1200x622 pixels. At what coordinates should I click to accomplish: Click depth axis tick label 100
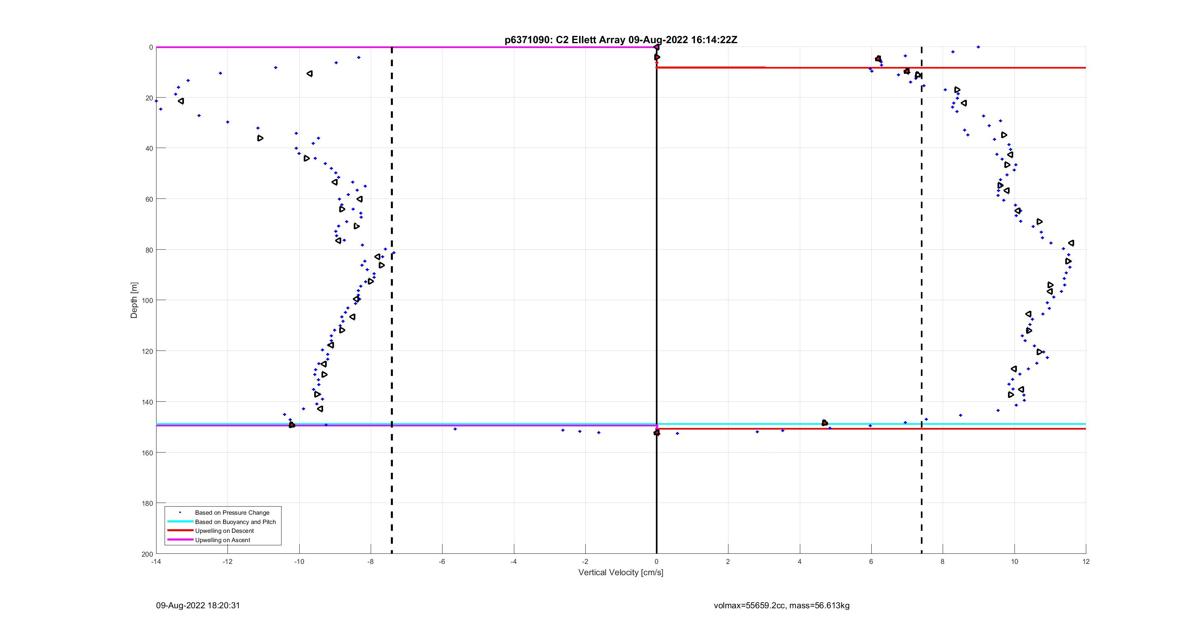tap(147, 300)
